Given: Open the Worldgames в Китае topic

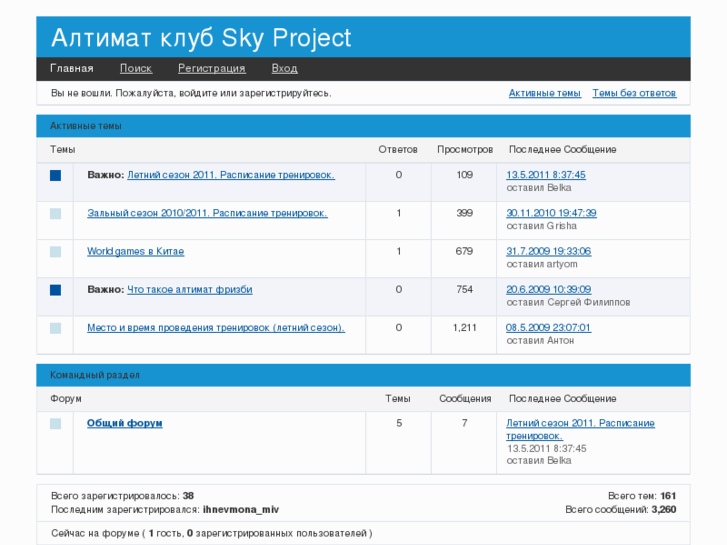Looking at the screenshot, I should coord(135,251).
